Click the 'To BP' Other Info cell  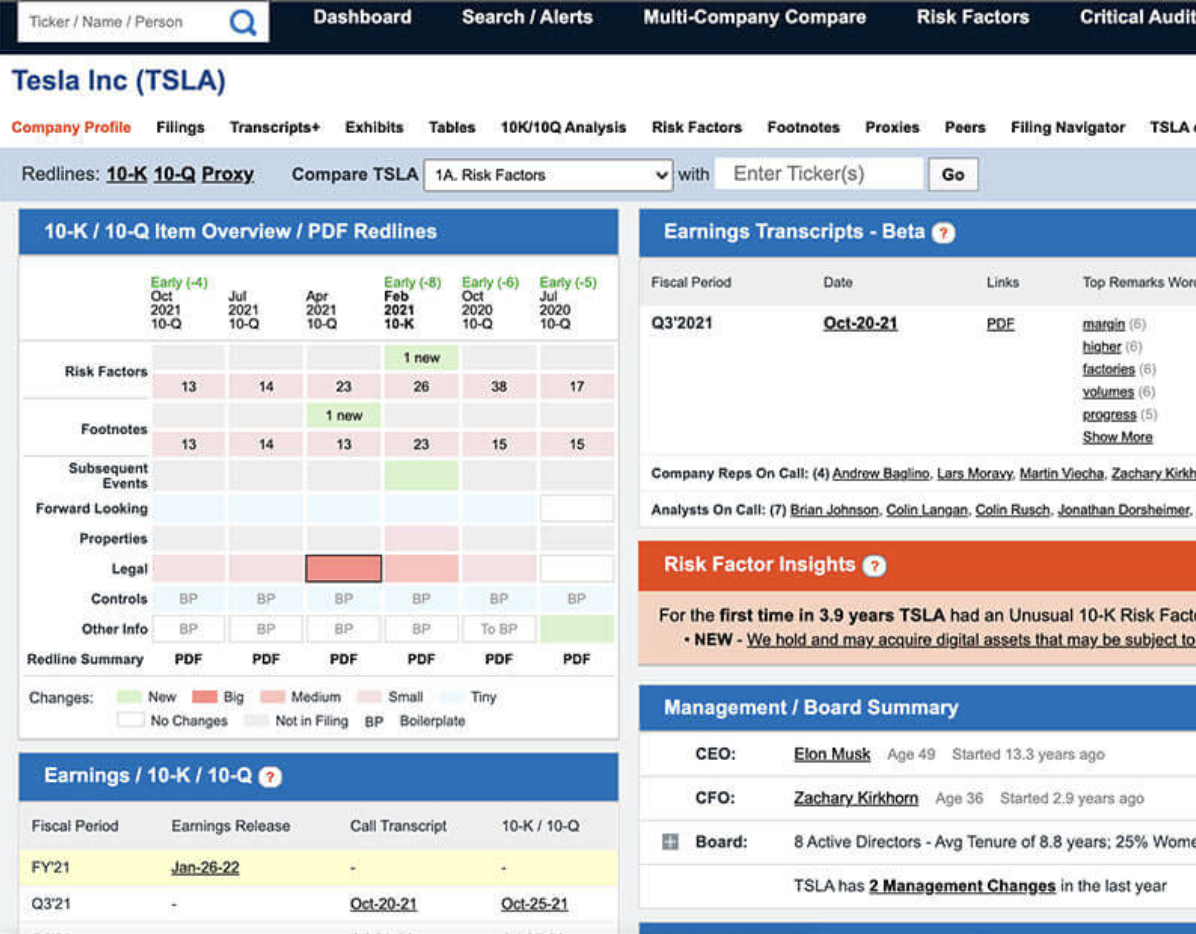point(499,629)
